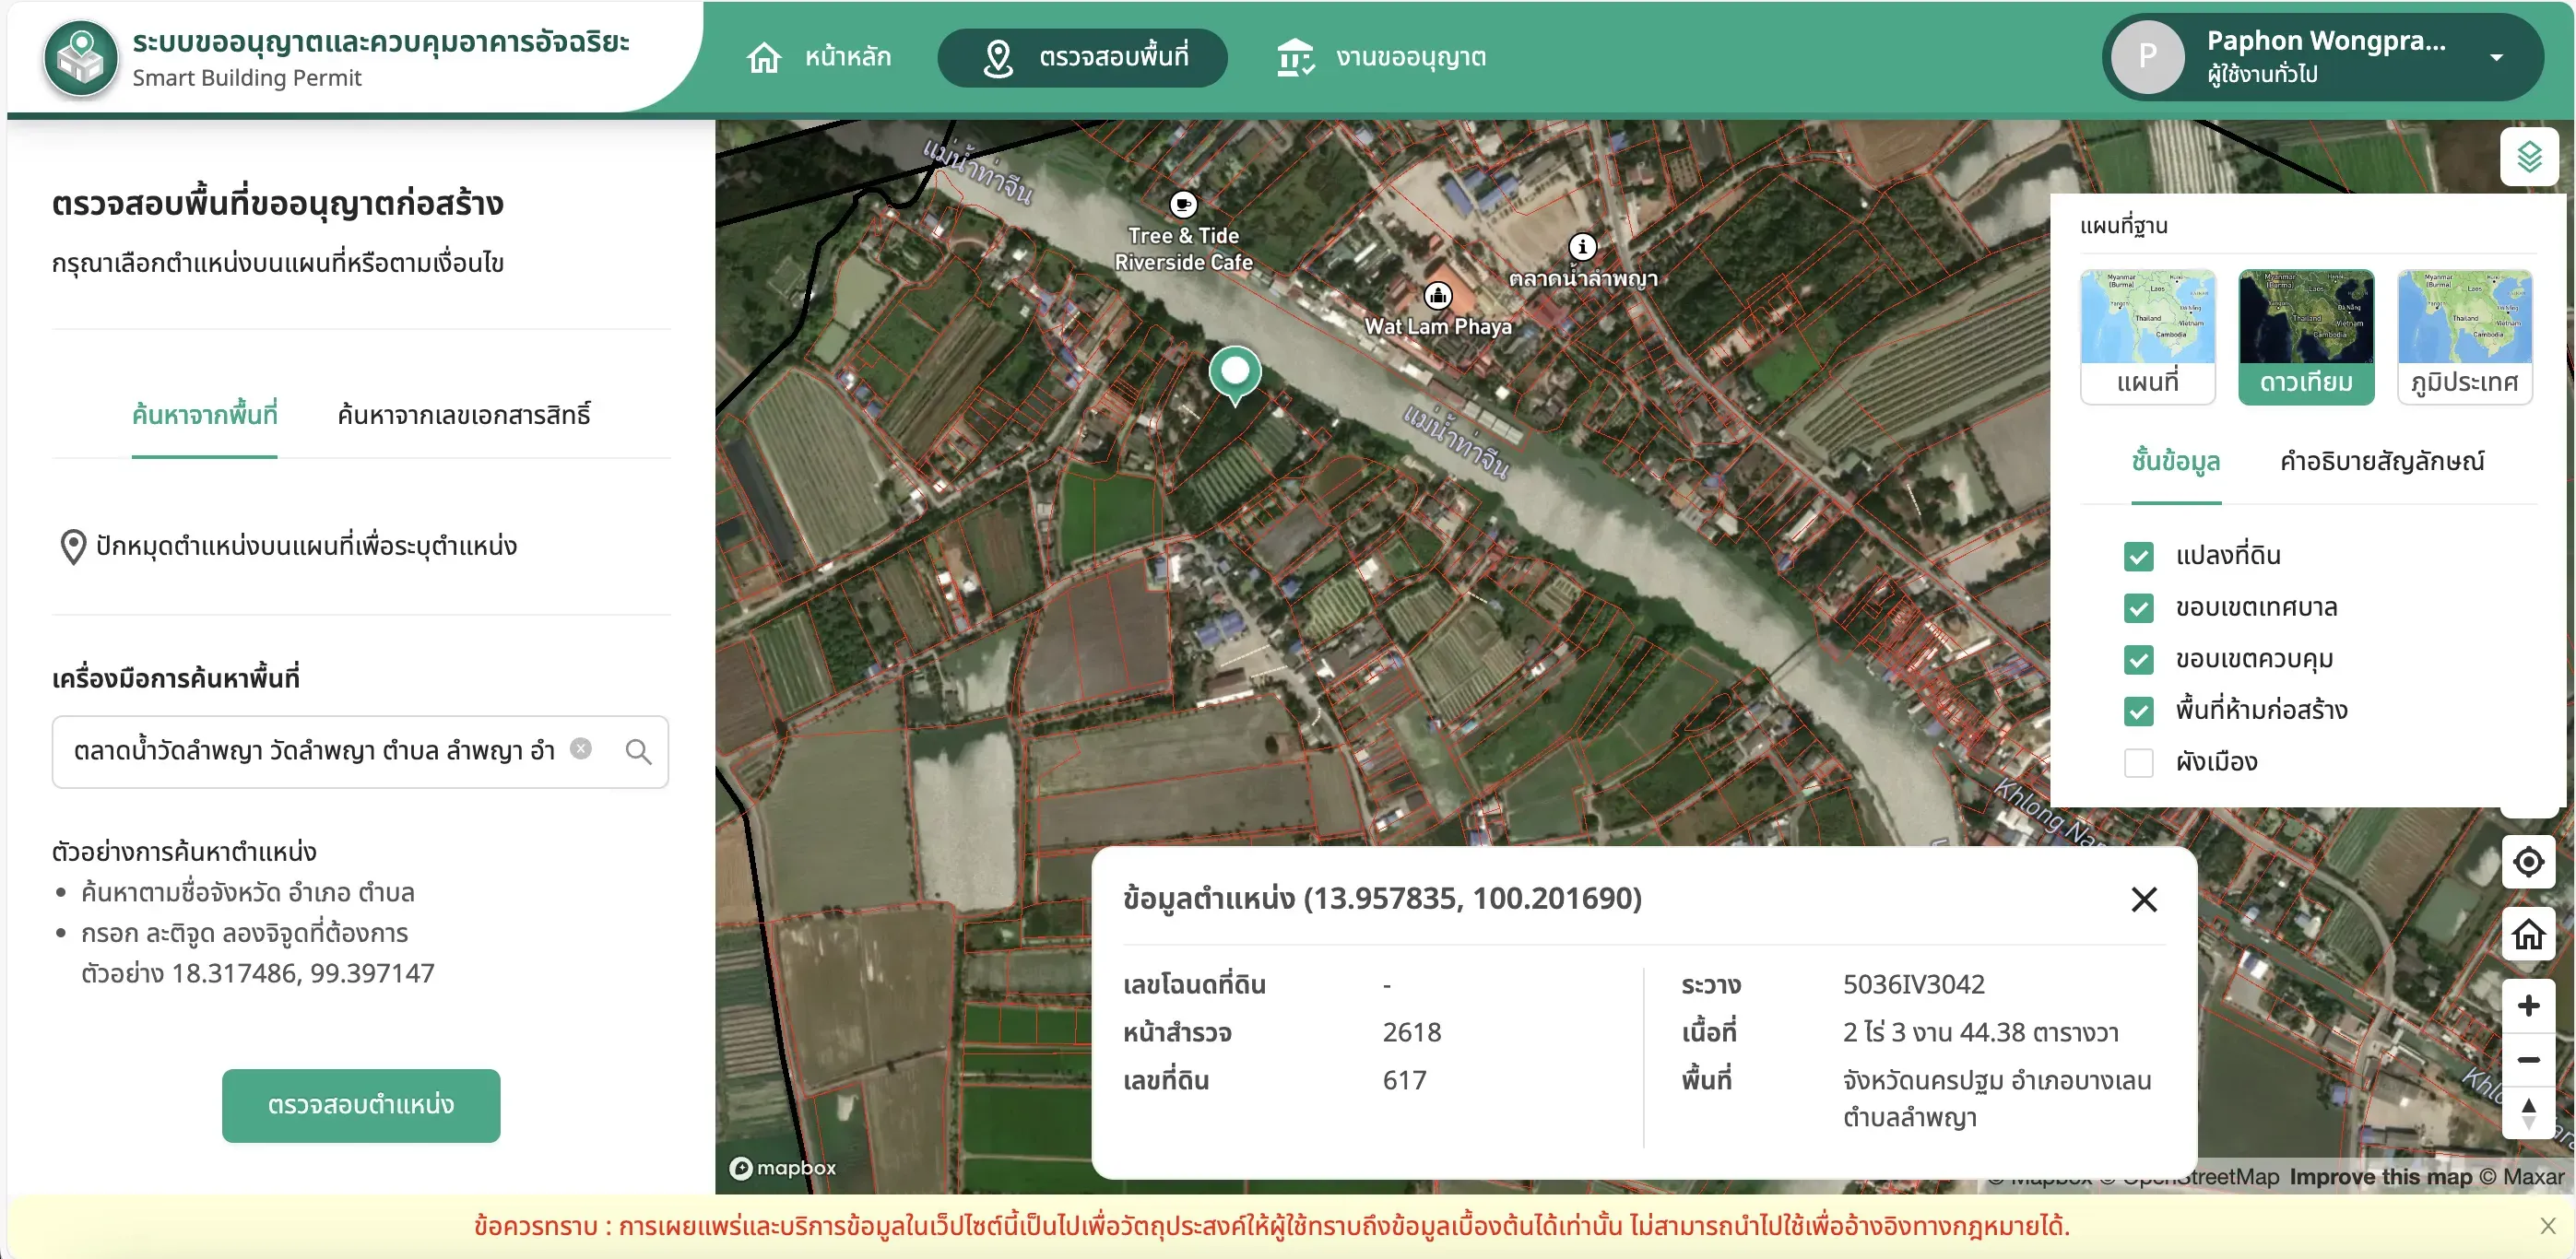Click the Improve this map link
The height and width of the screenshot is (1259, 2576).
pyautogui.click(x=2380, y=1177)
